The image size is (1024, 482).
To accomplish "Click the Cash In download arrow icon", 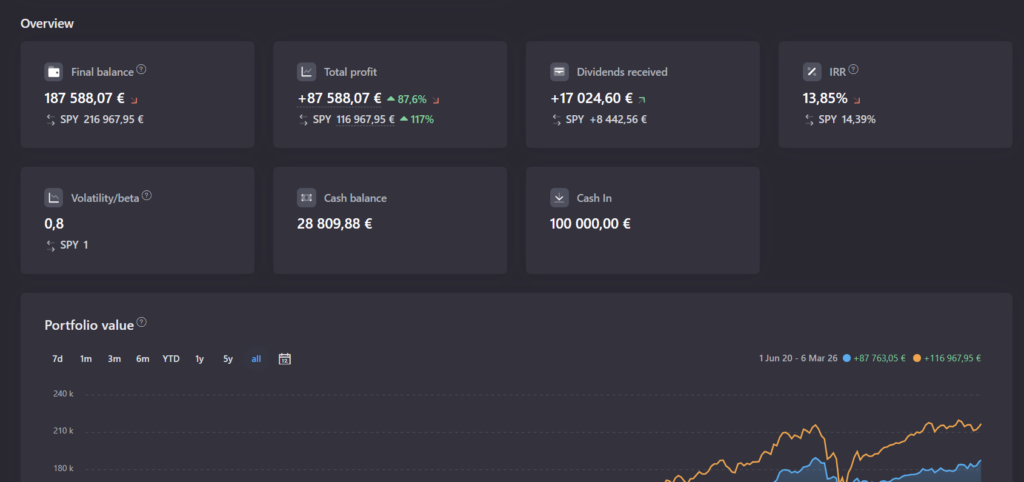I will pyautogui.click(x=560, y=198).
